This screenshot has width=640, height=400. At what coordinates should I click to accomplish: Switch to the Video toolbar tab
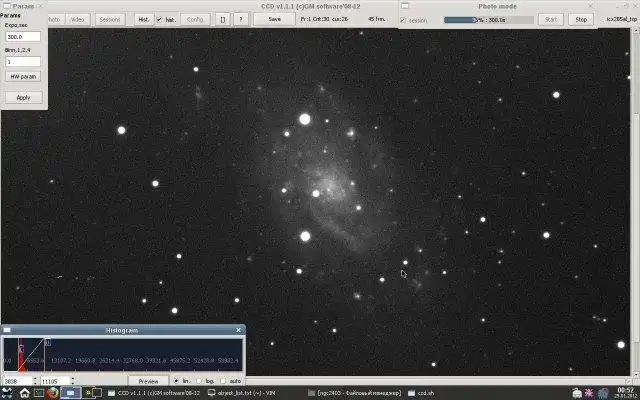tap(77, 19)
